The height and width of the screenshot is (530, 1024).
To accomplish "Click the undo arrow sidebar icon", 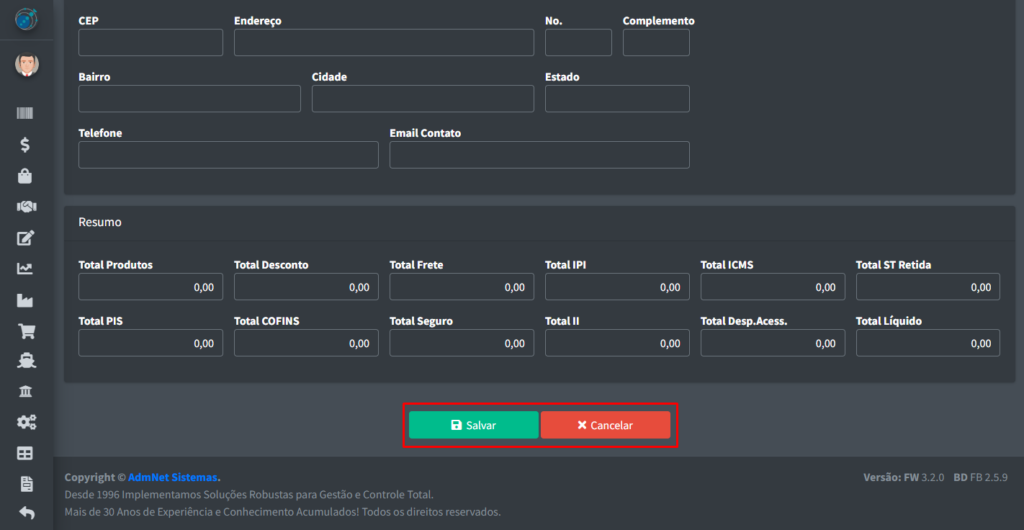I will (x=26, y=513).
